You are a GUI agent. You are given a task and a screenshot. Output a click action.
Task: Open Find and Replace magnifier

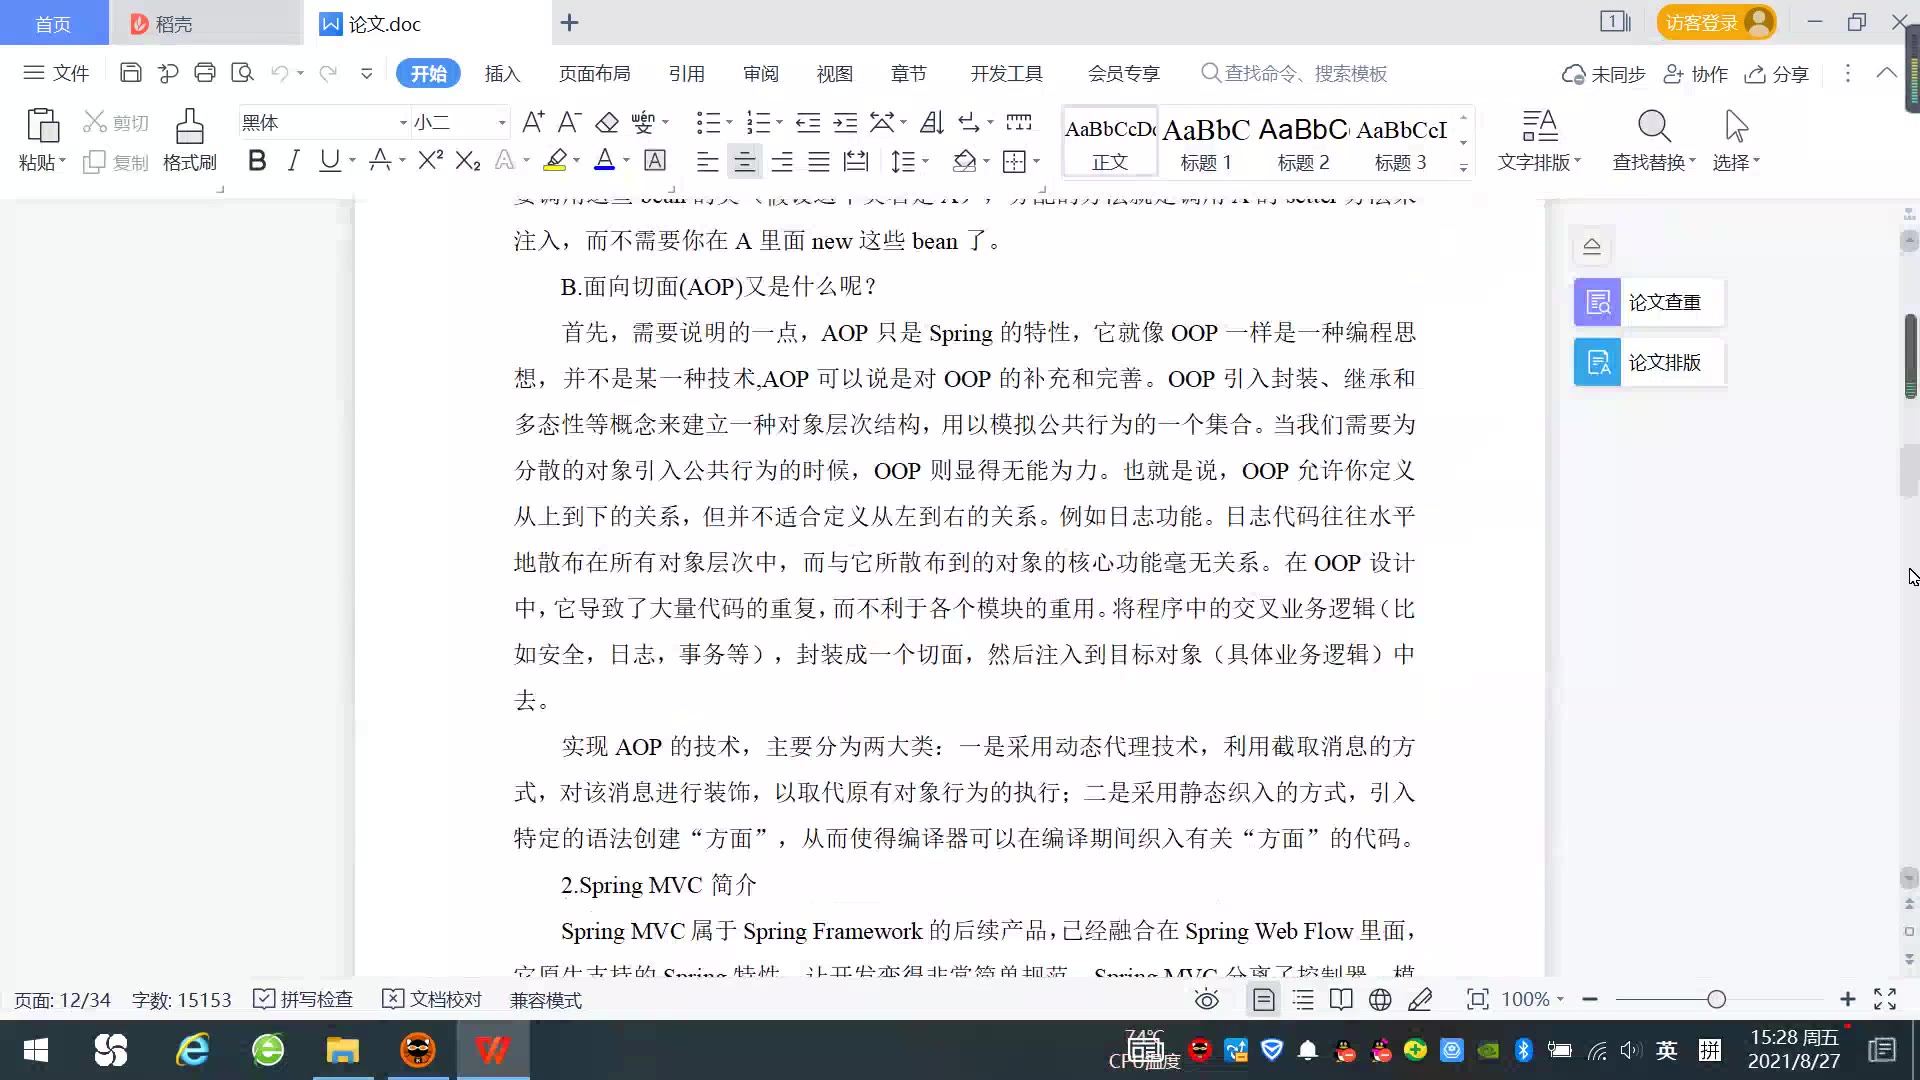point(1654,127)
